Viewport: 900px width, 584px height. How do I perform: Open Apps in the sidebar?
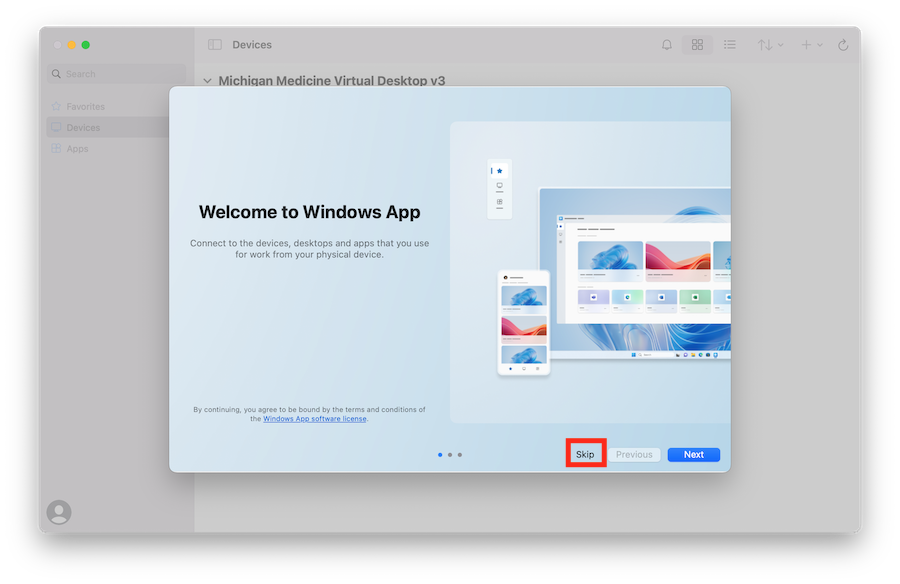pyautogui.click(x=77, y=149)
